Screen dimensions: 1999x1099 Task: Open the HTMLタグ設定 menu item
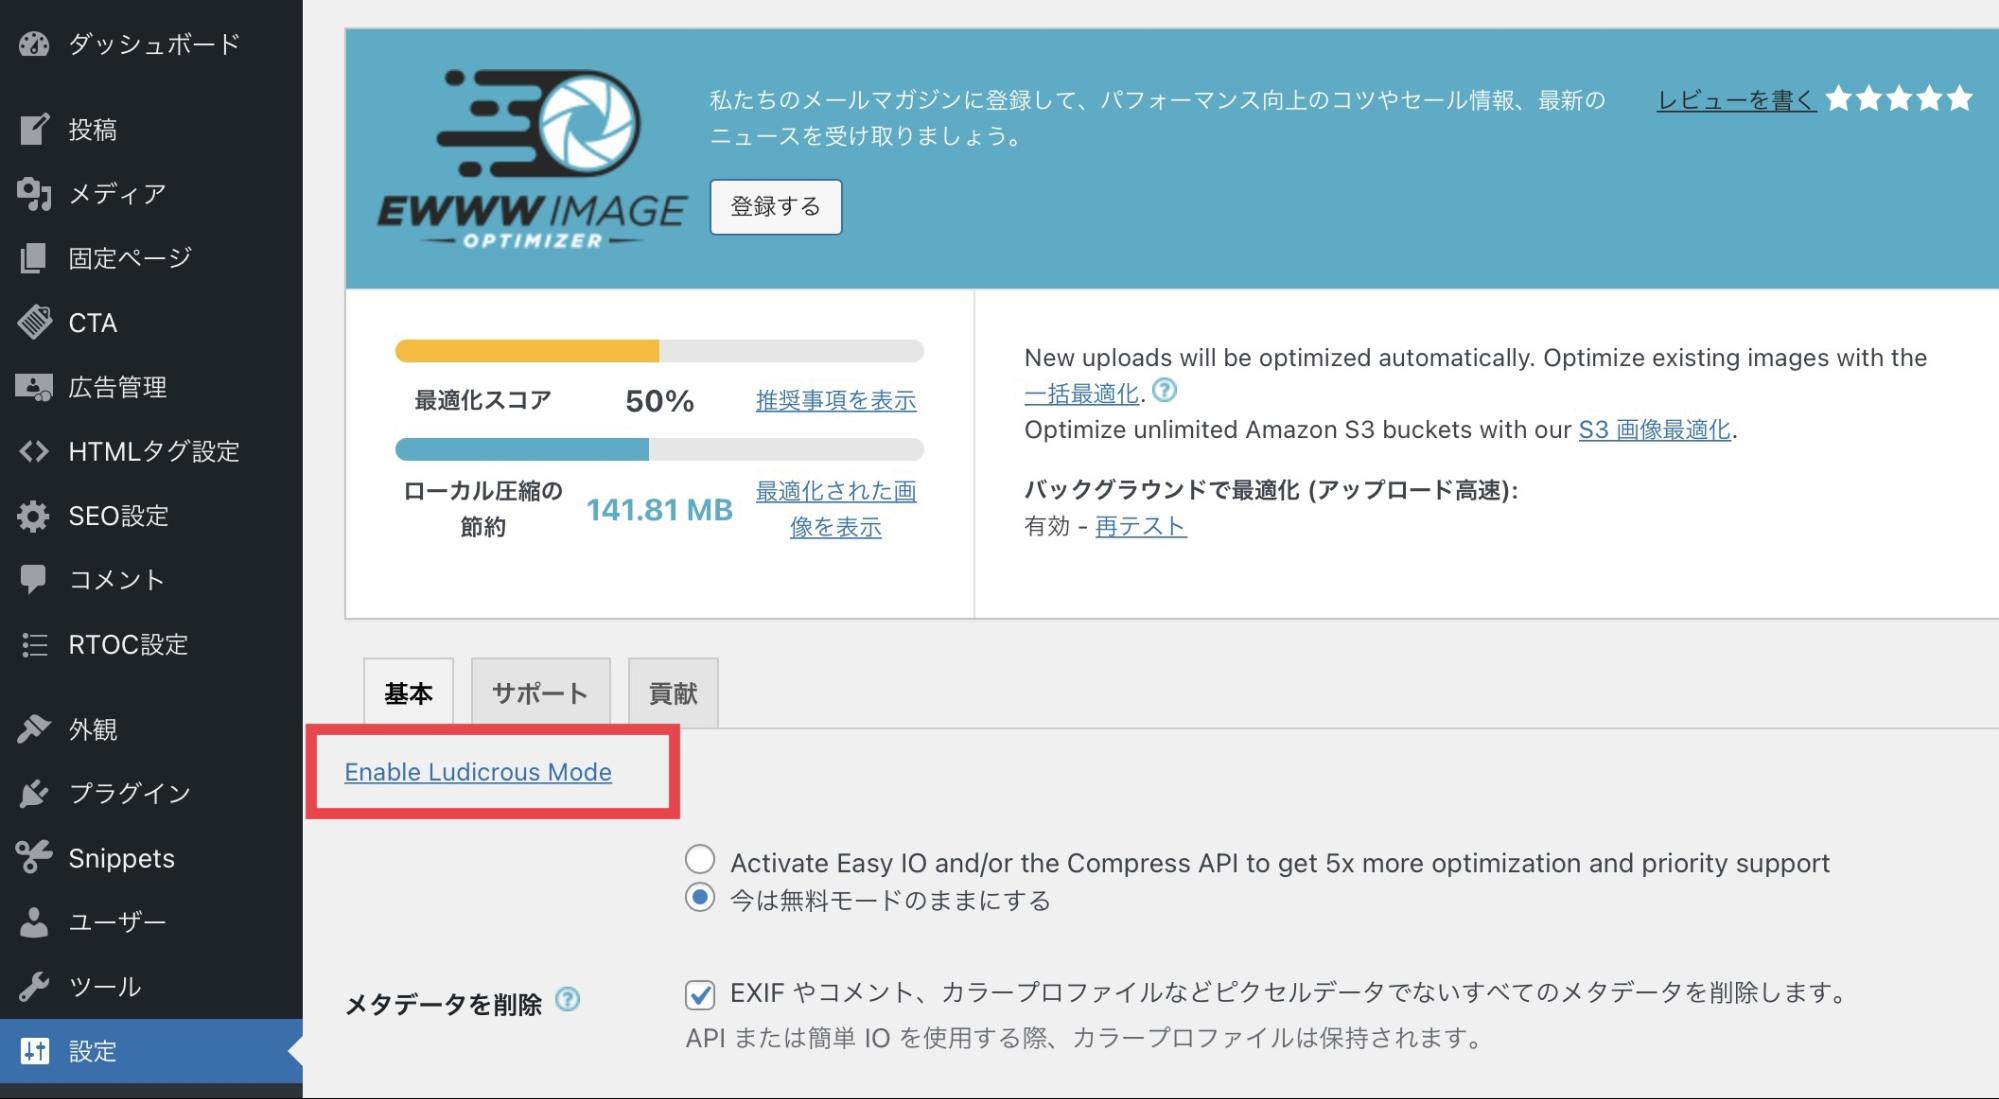pos(151,451)
